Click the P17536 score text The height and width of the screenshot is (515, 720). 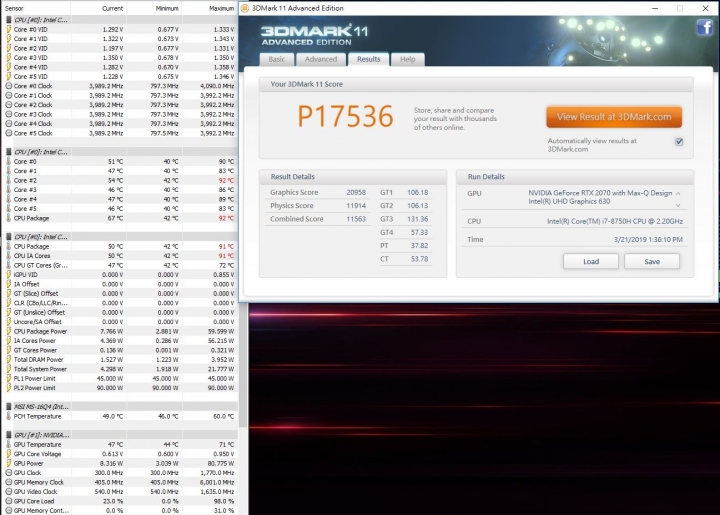tap(345, 116)
